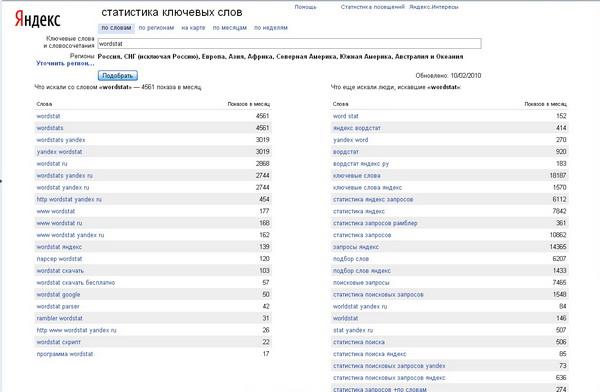Open 'www wordstat yandex ru' link
Image resolution: width=600 pixels, height=392 pixels.
pos(70,235)
